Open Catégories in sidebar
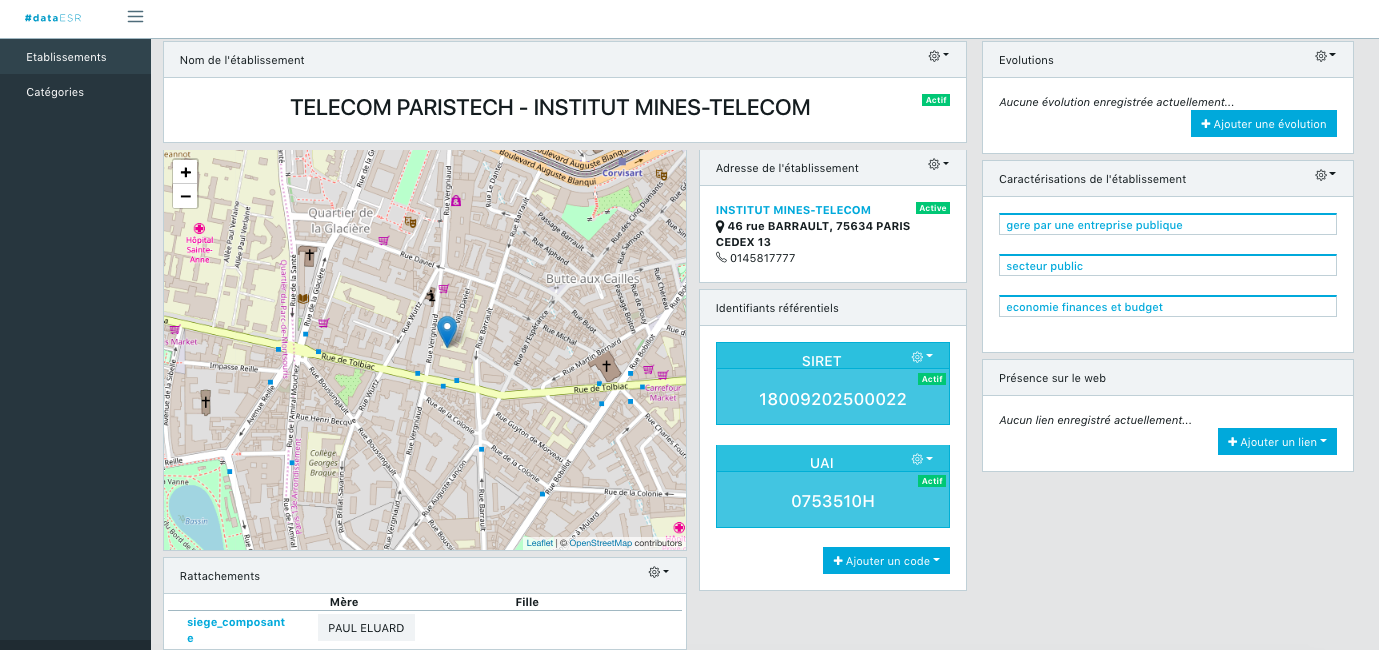Viewport: 1379px width, 650px height. (x=75, y=92)
